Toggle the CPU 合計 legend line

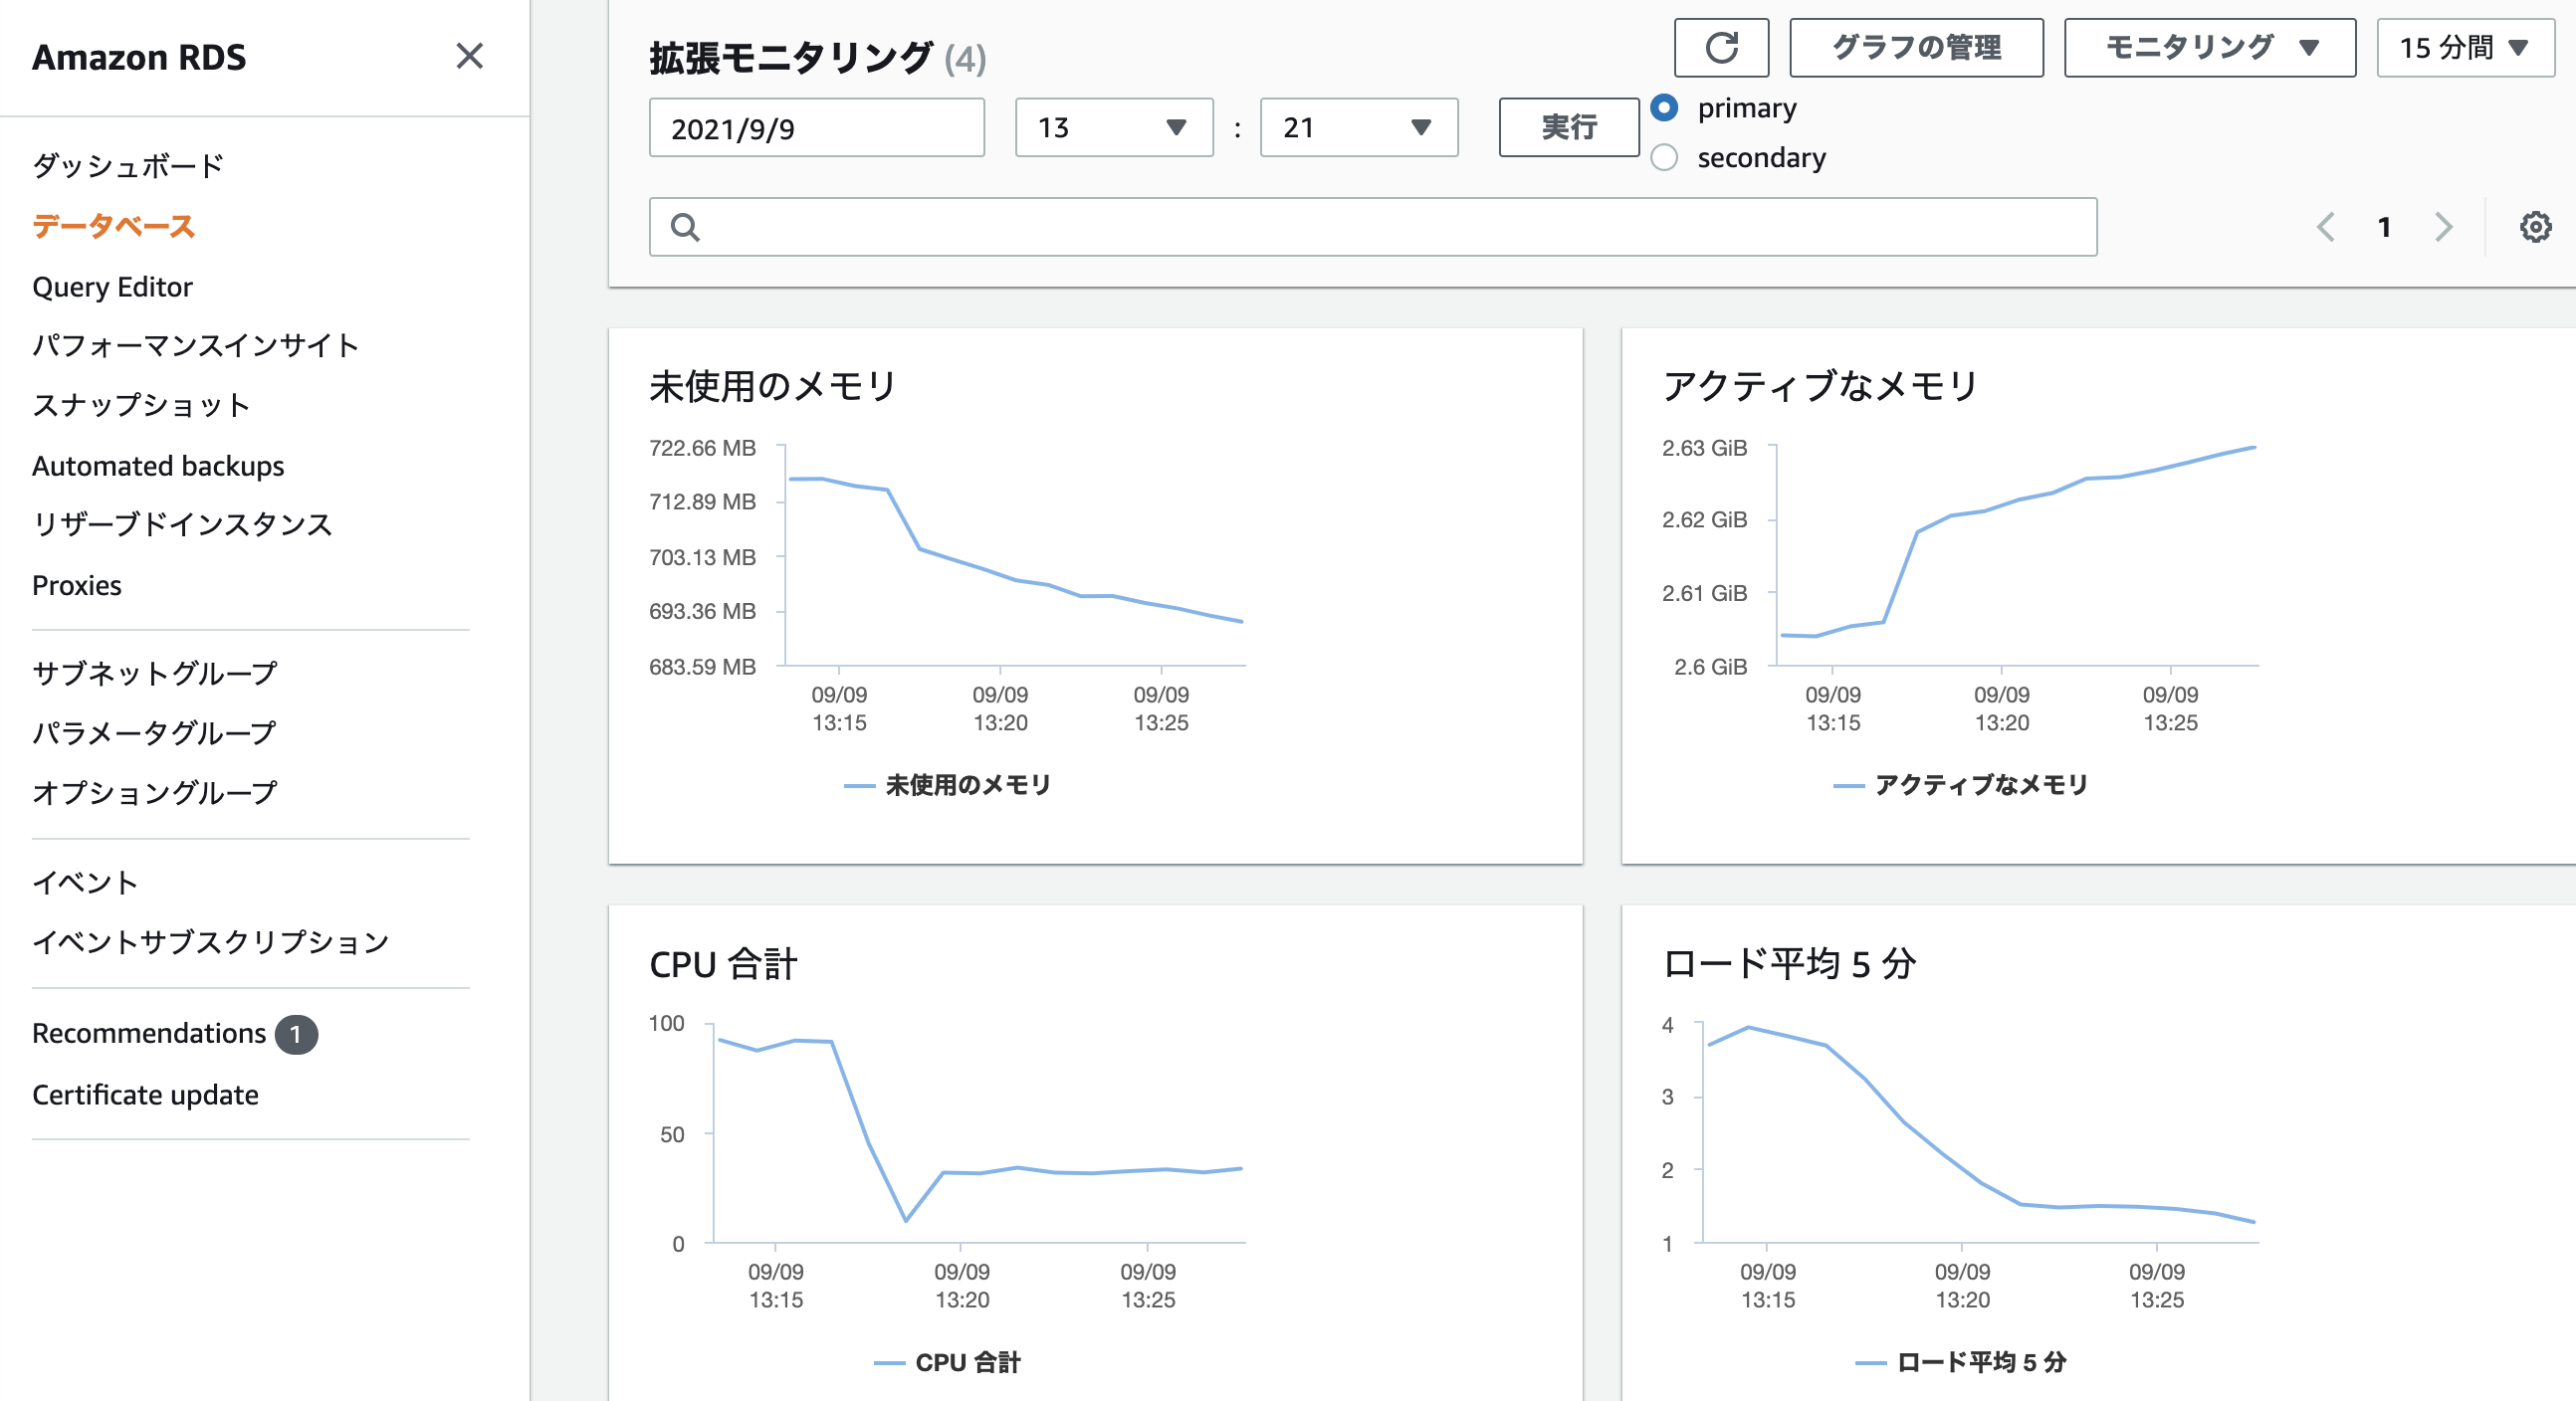coord(946,1362)
